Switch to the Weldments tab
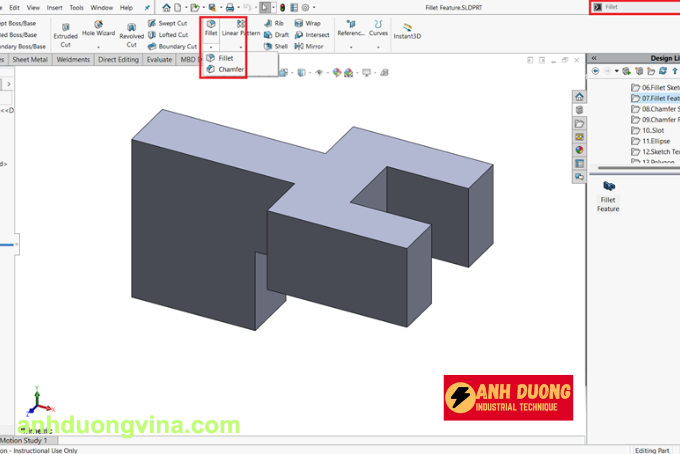680x454 pixels. (73, 59)
